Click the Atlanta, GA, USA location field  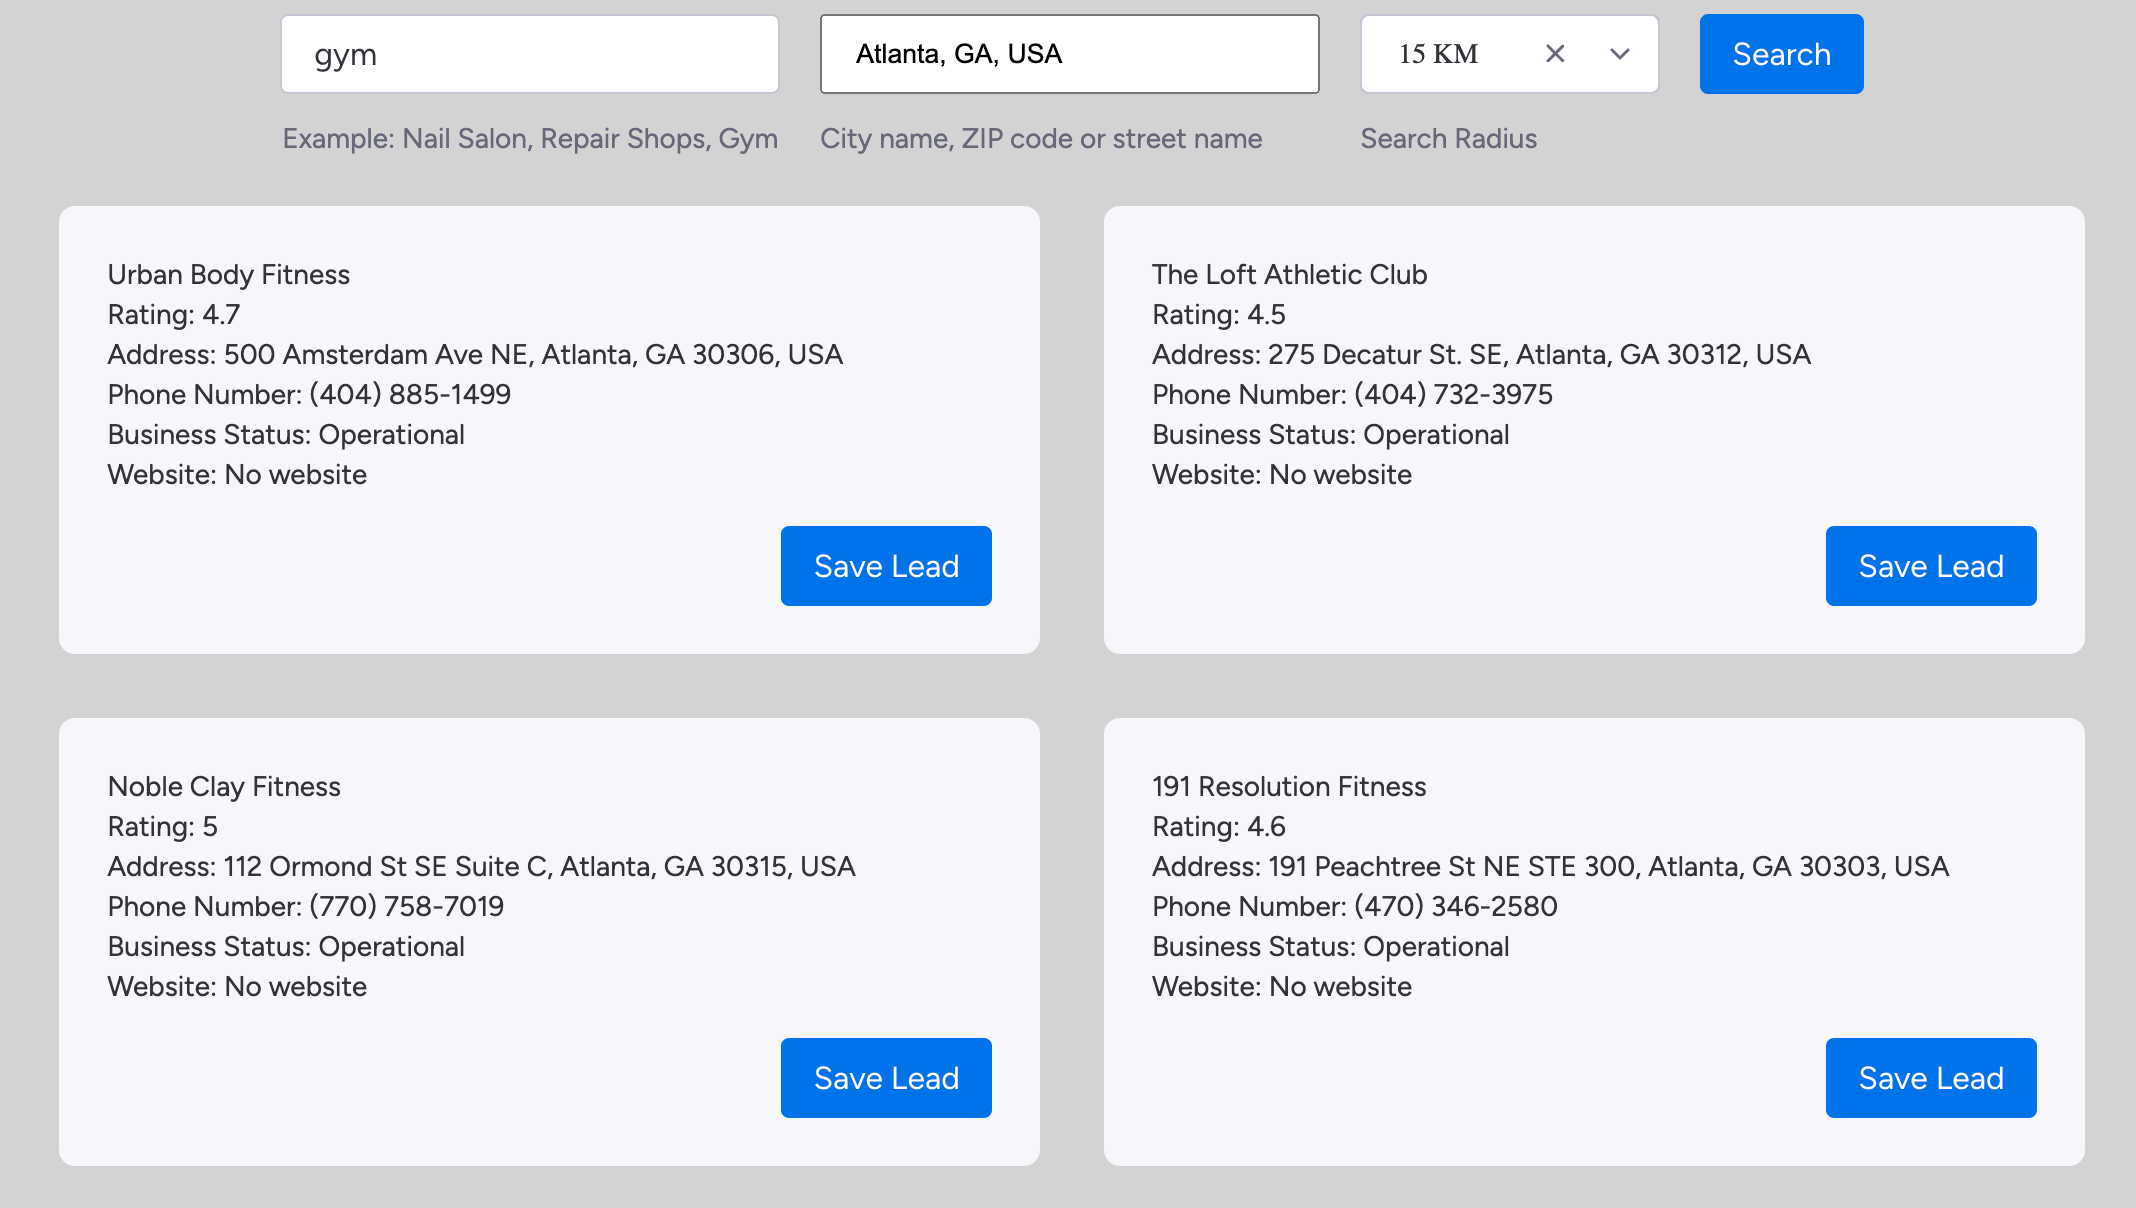(1069, 54)
